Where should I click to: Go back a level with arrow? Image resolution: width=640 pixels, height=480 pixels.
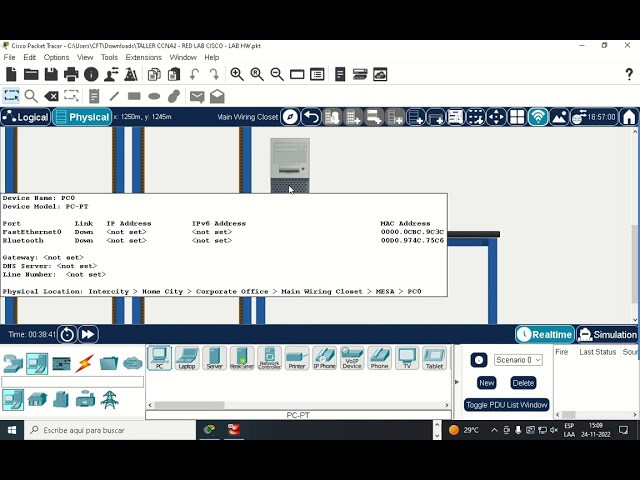point(311,118)
